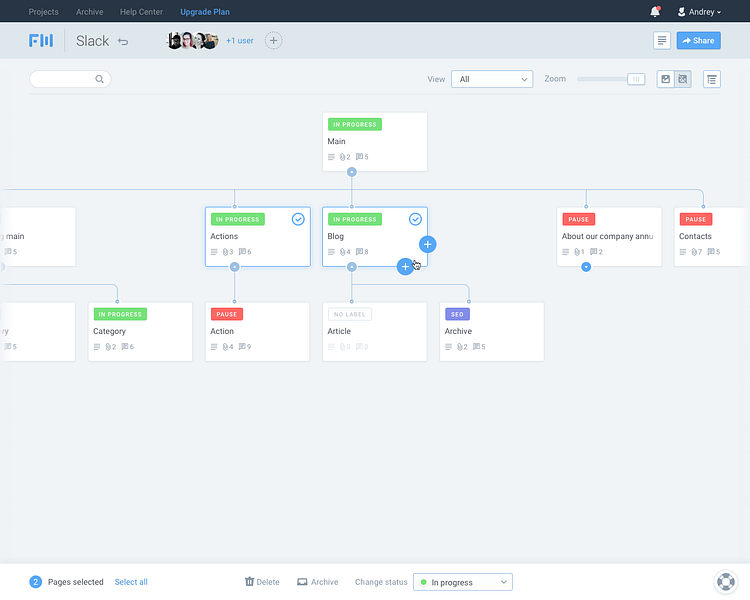Screen dimensions: 750x600
Task: Click the Zoom slider handle
Action: pyautogui.click(x=636, y=79)
